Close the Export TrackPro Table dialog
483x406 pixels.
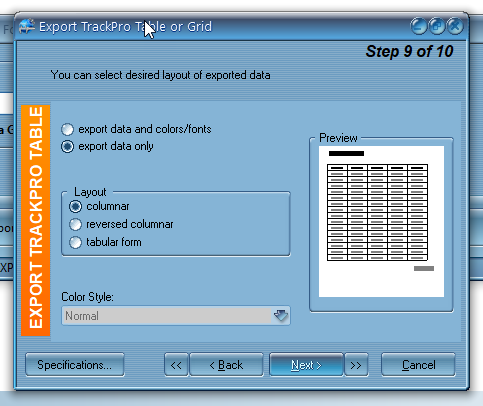point(455,26)
